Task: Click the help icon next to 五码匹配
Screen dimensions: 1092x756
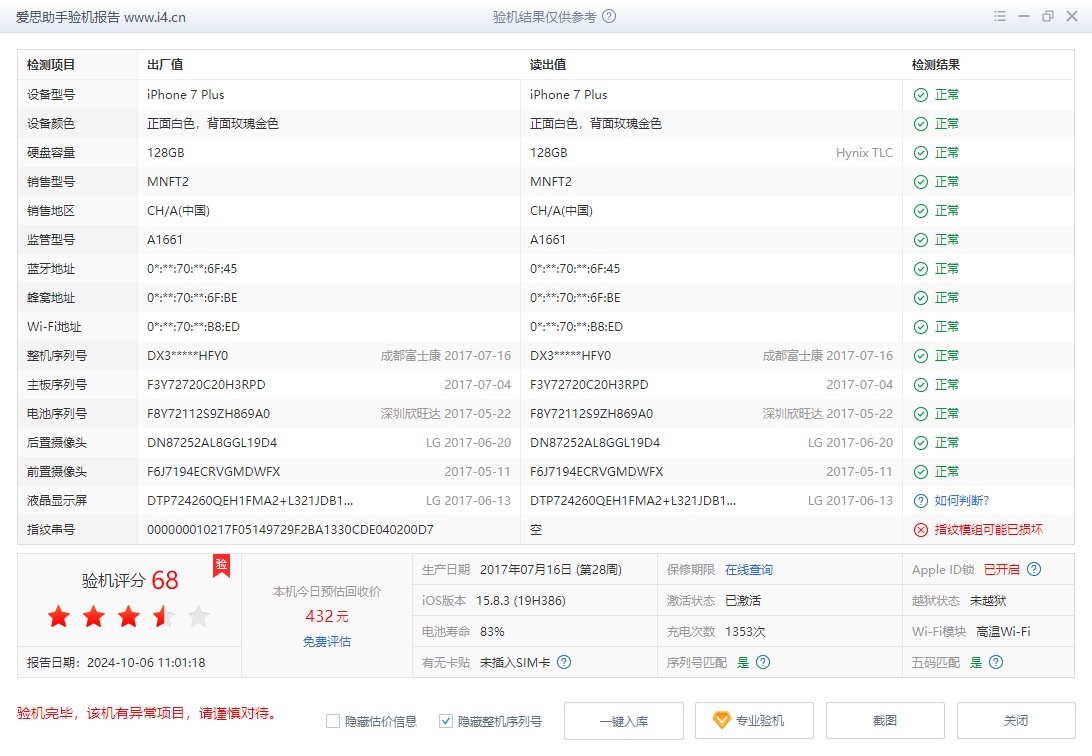Action: [995, 662]
